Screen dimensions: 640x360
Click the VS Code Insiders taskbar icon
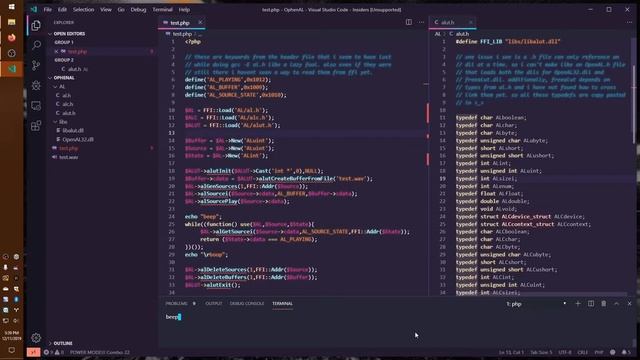click(x=11, y=69)
